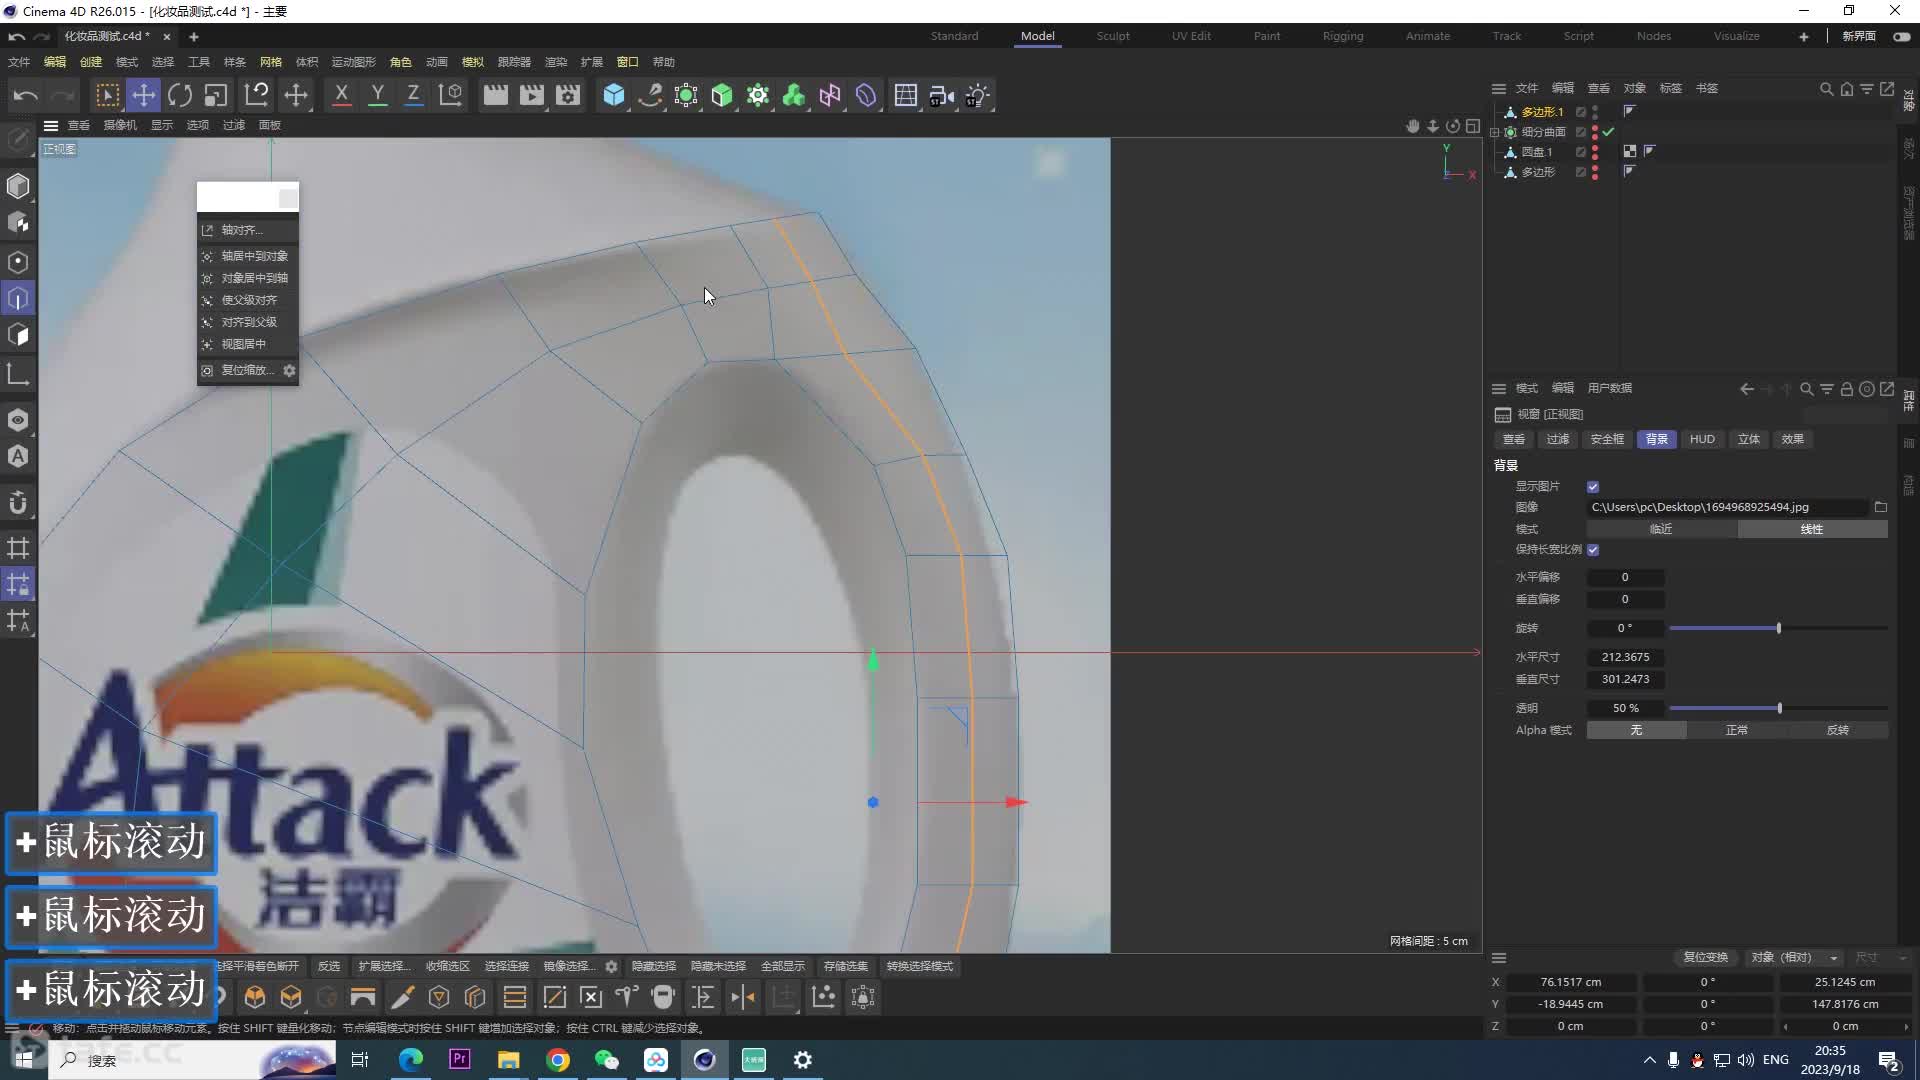Toggle the Z axis lock
This screenshot has width=1920, height=1080.
[413, 96]
